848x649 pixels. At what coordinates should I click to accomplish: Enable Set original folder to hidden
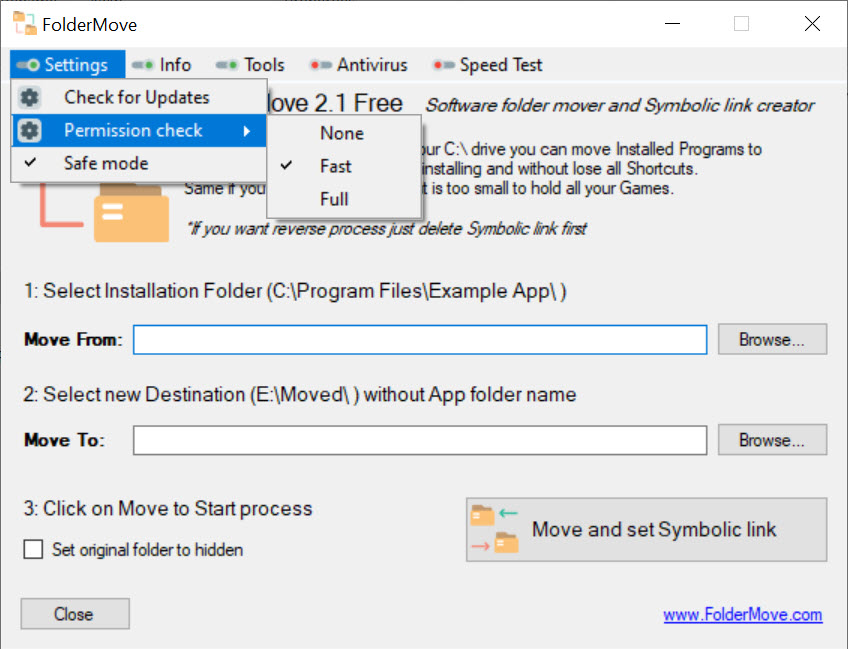click(34, 549)
